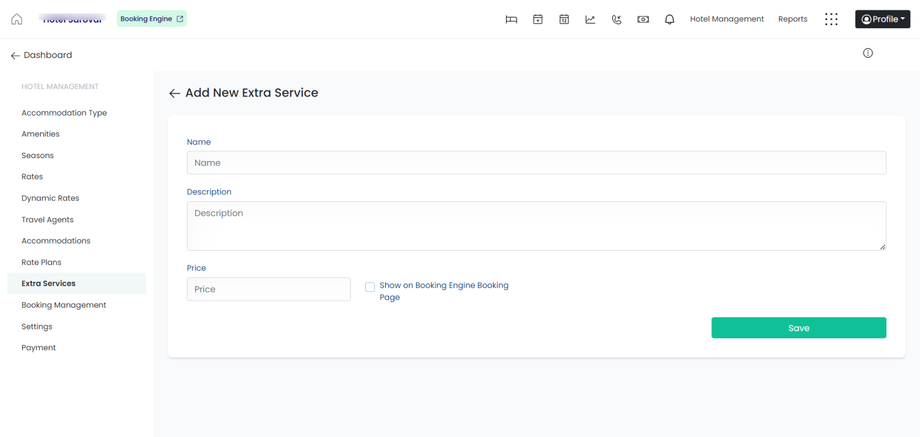Click into the Name input field
920x437 pixels.
click(x=536, y=163)
